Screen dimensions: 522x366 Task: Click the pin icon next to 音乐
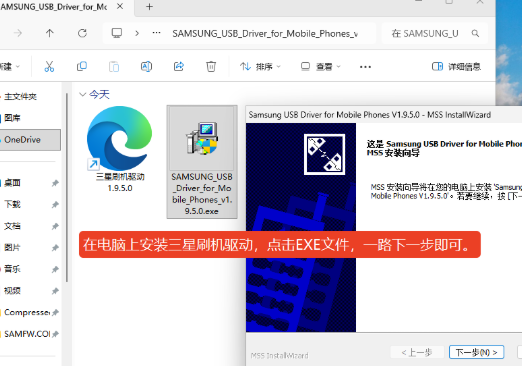(x=55, y=269)
